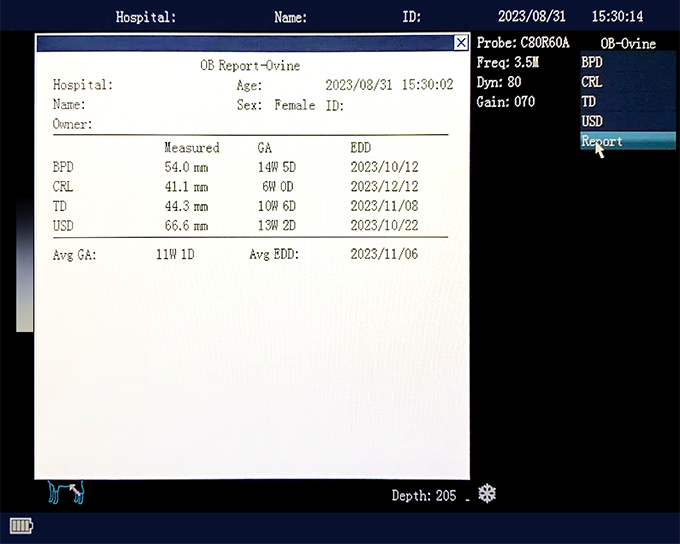
Task: Click the battery status icon
Action: [x=22, y=526]
